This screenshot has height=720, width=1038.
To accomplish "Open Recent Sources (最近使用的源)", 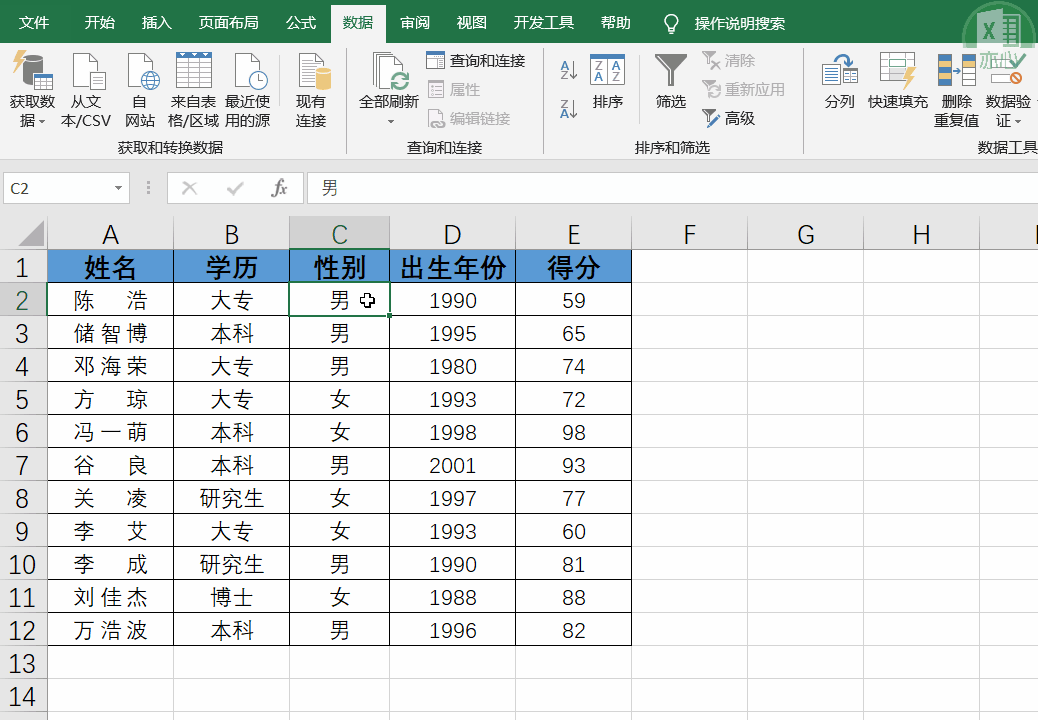I will point(248,91).
